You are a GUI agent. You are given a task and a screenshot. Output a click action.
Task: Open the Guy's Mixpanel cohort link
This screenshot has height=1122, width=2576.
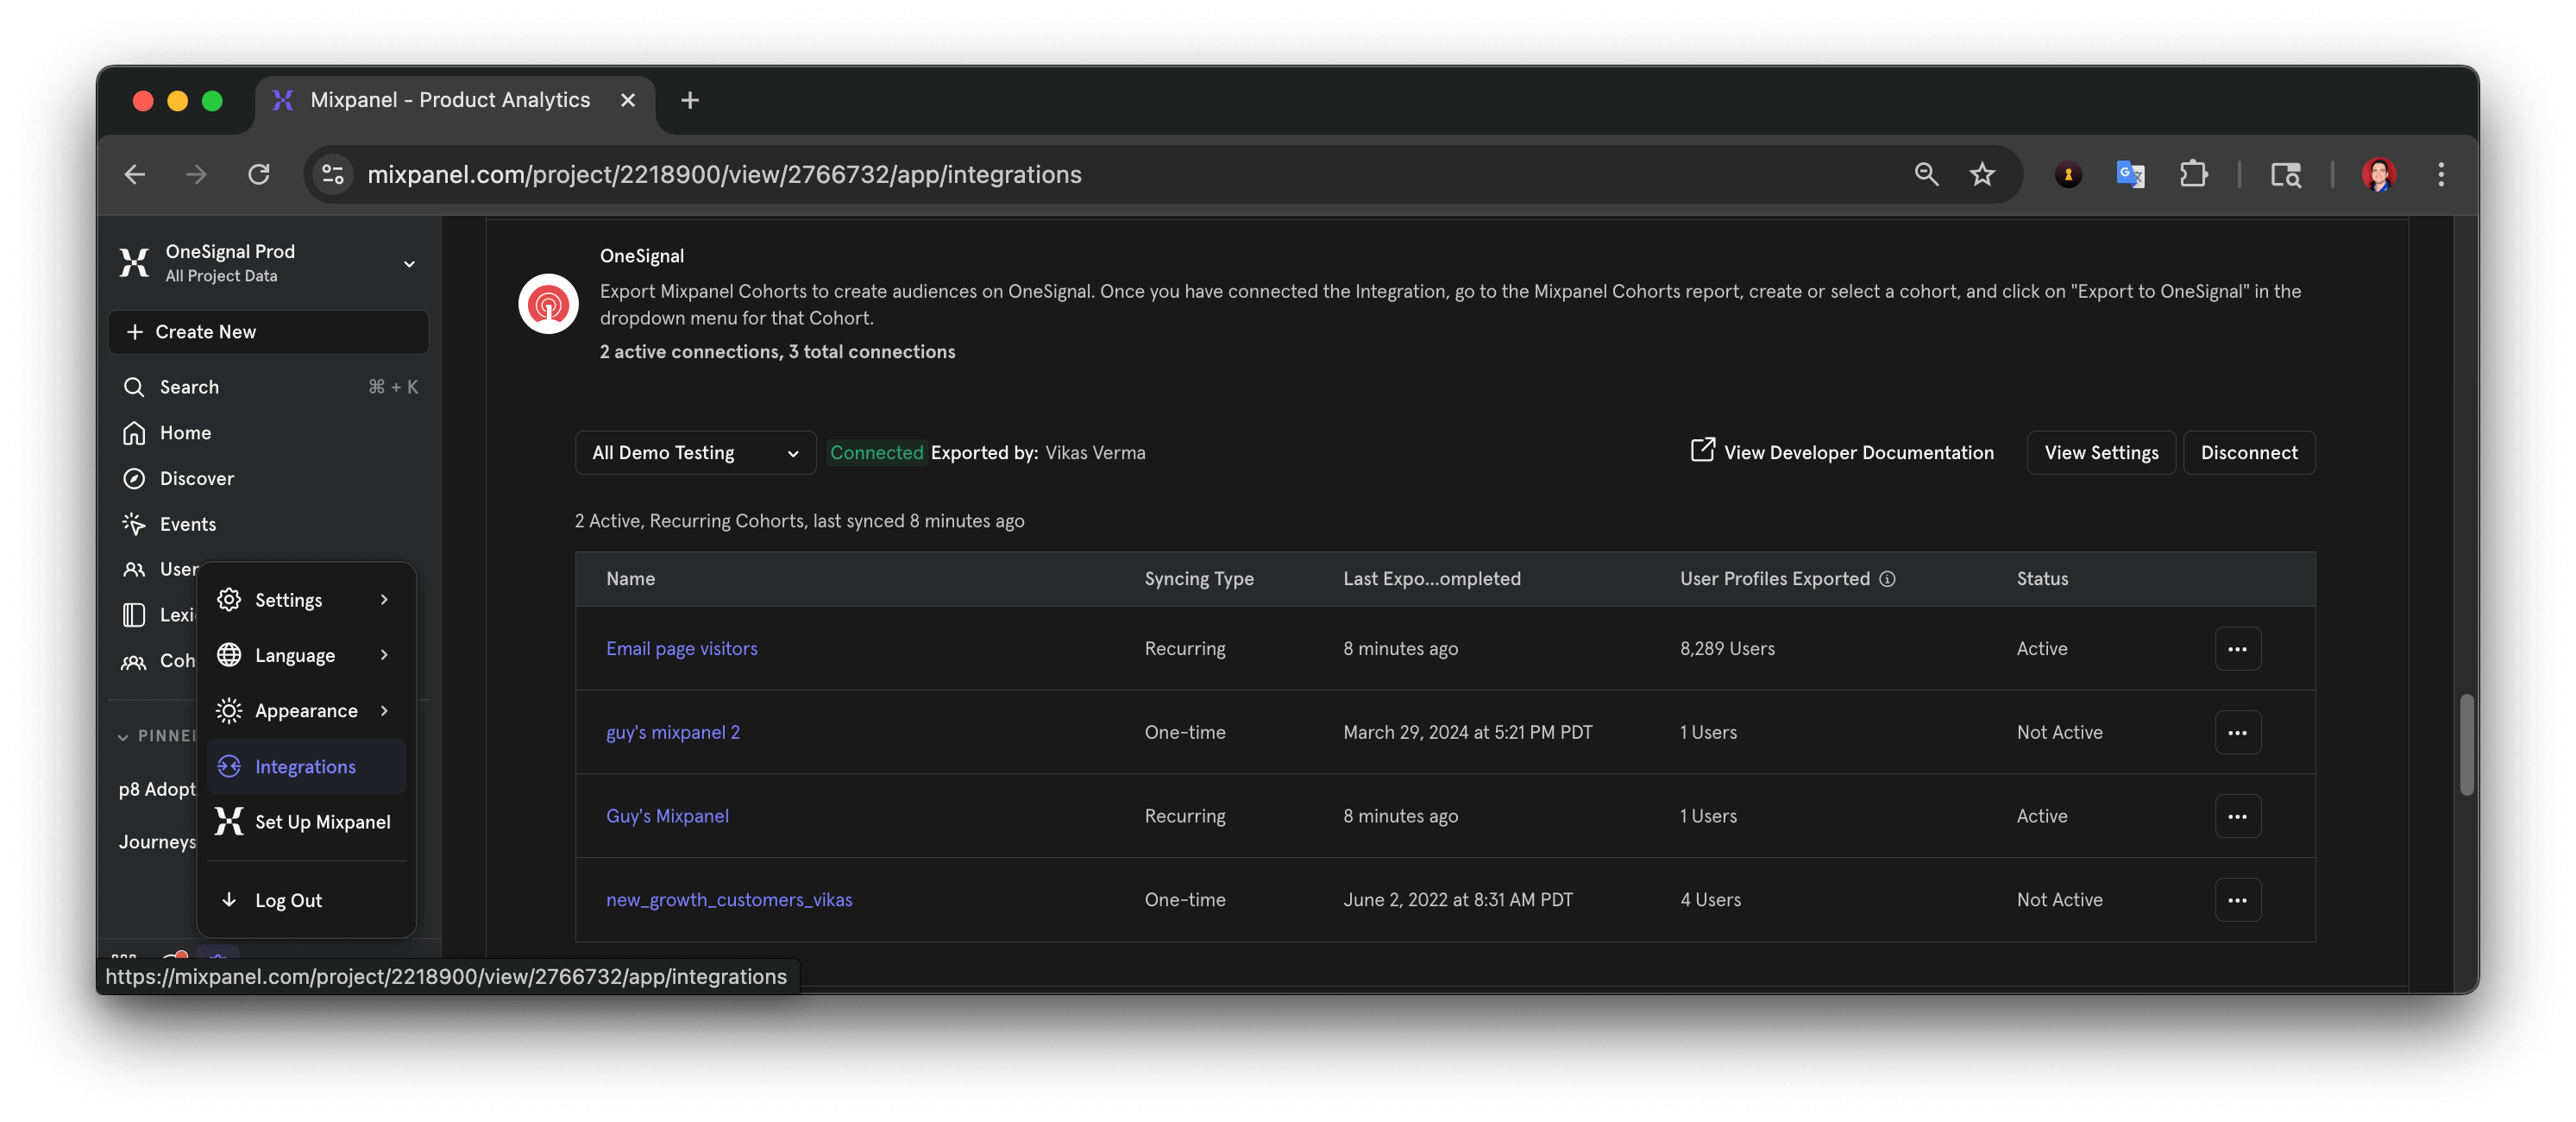tap(667, 816)
